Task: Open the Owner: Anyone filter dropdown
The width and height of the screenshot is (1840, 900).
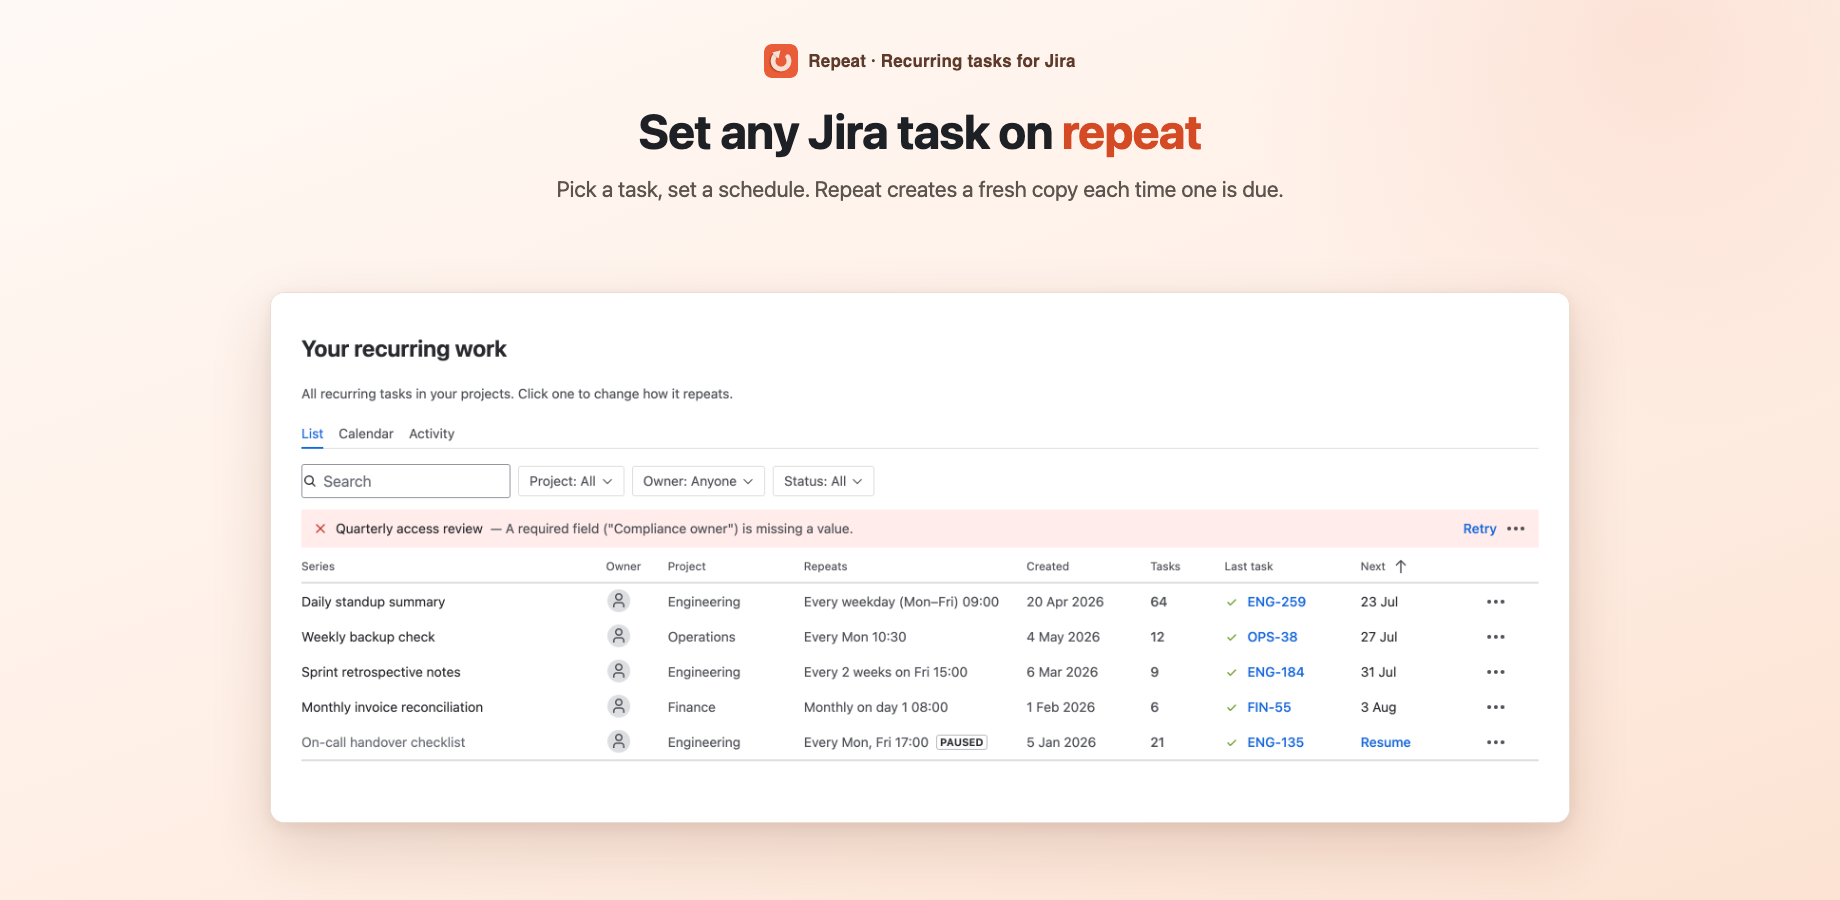Action: pyautogui.click(x=698, y=481)
